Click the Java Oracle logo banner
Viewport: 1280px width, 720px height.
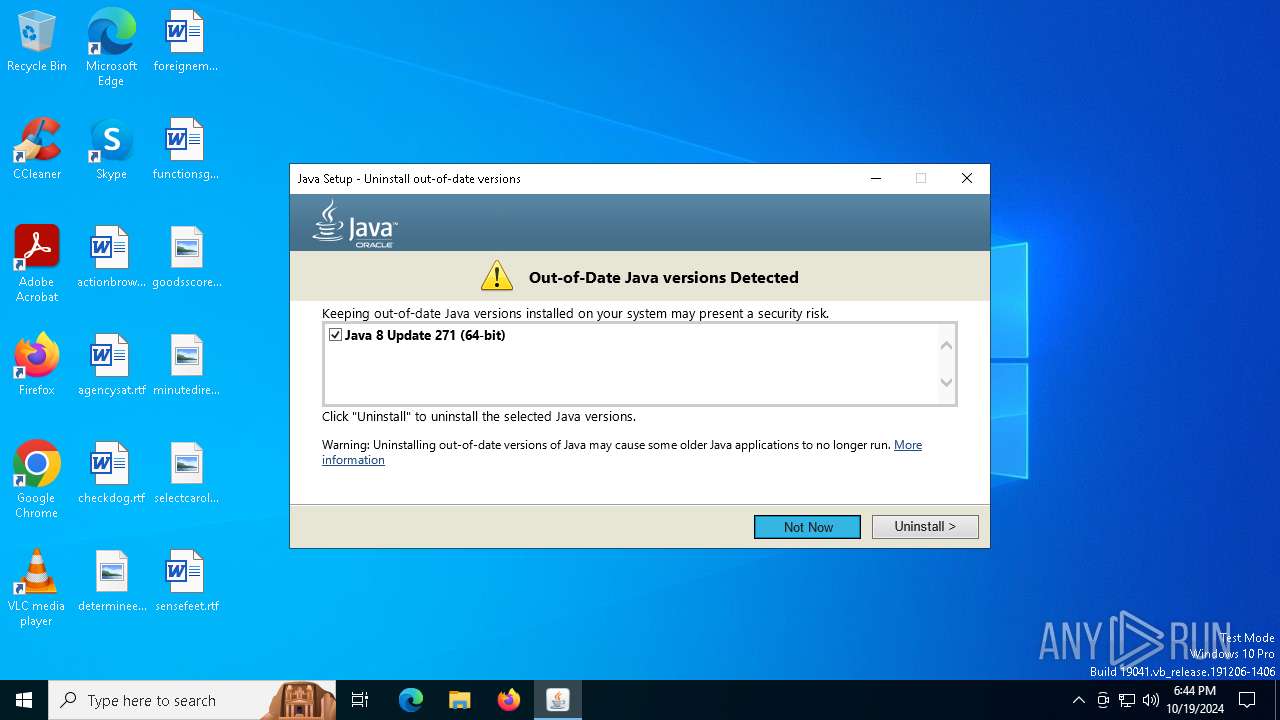(x=355, y=223)
